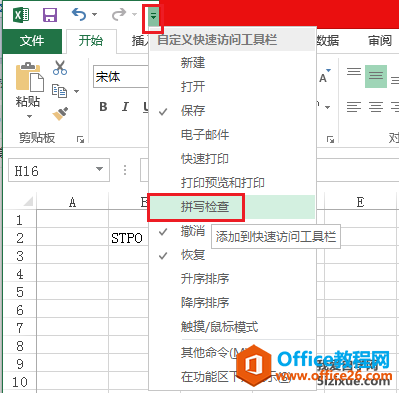Switch to the 开始 (Home) tab
The width and height of the screenshot is (399, 393).
(91, 41)
